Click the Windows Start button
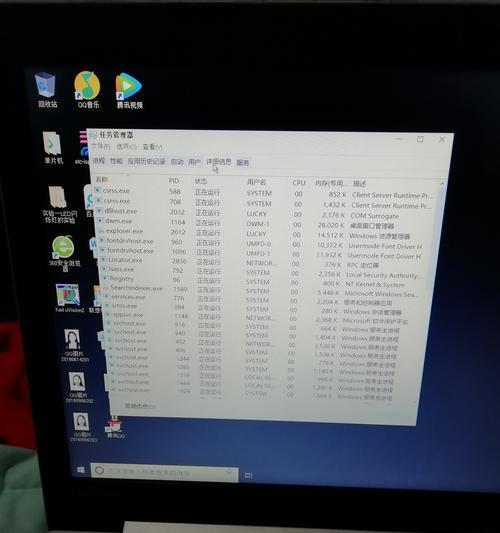Viewport: 500px width, 533px height. [81, 469]
